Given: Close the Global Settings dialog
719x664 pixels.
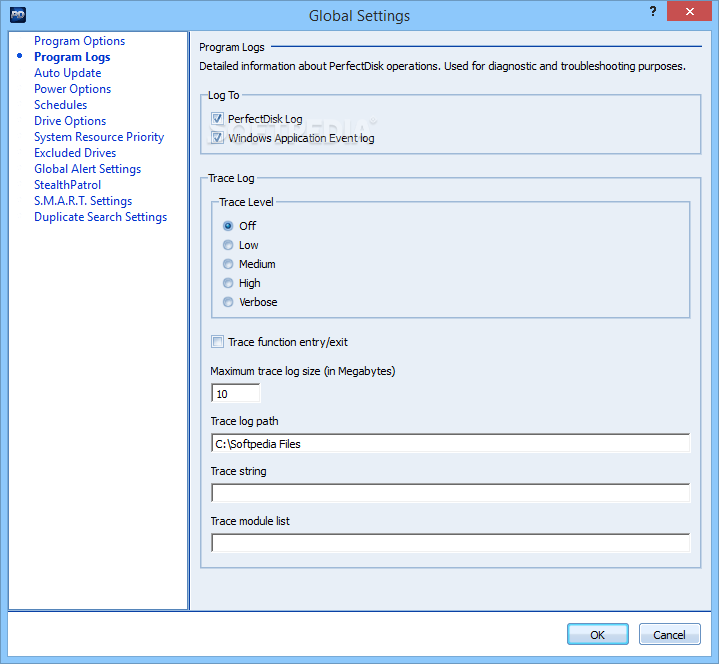Looking at the screenshot, I should 689,11.
